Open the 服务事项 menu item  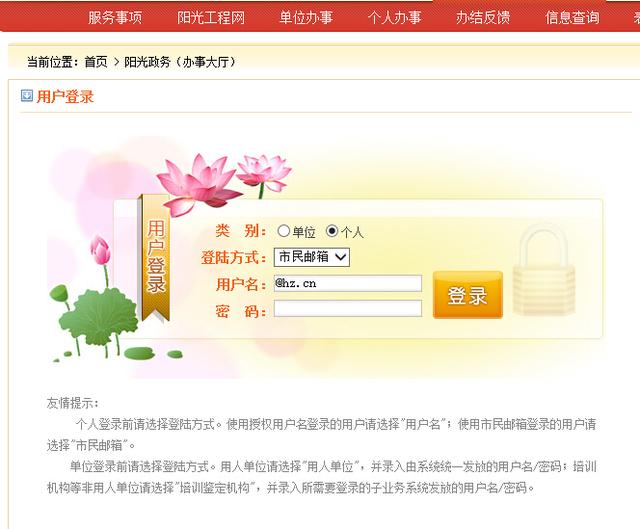115,18
